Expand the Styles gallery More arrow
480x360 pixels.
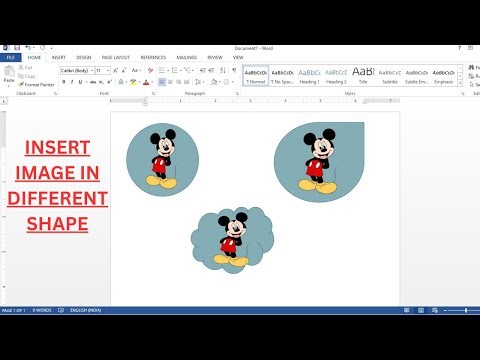click(x=460, y=83)
